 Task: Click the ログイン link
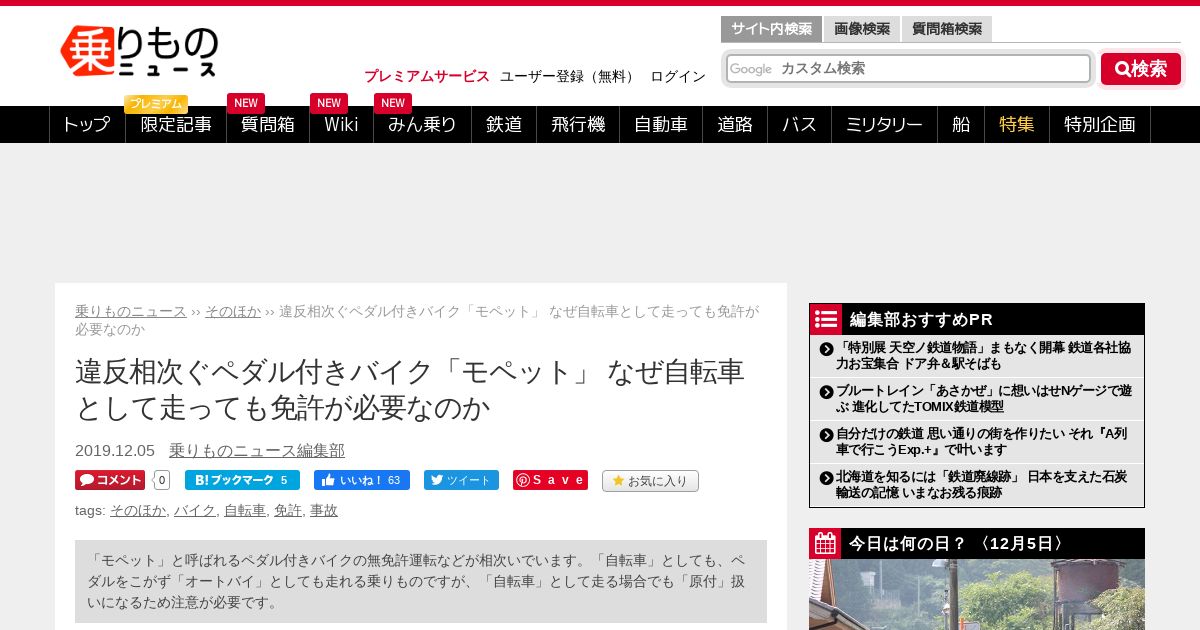[678, 76]
